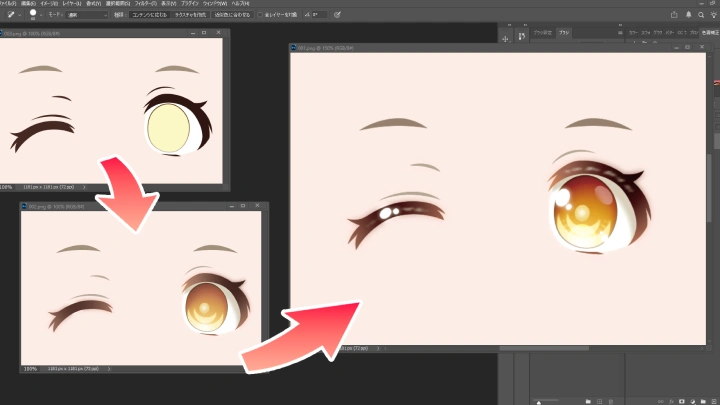Open the Discover lightbulb icon

714,15
